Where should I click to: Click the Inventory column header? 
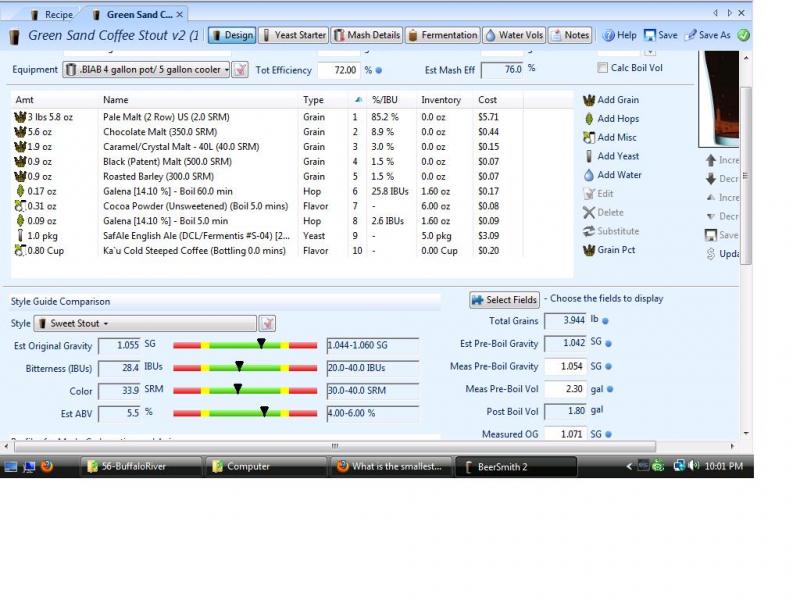444,100
